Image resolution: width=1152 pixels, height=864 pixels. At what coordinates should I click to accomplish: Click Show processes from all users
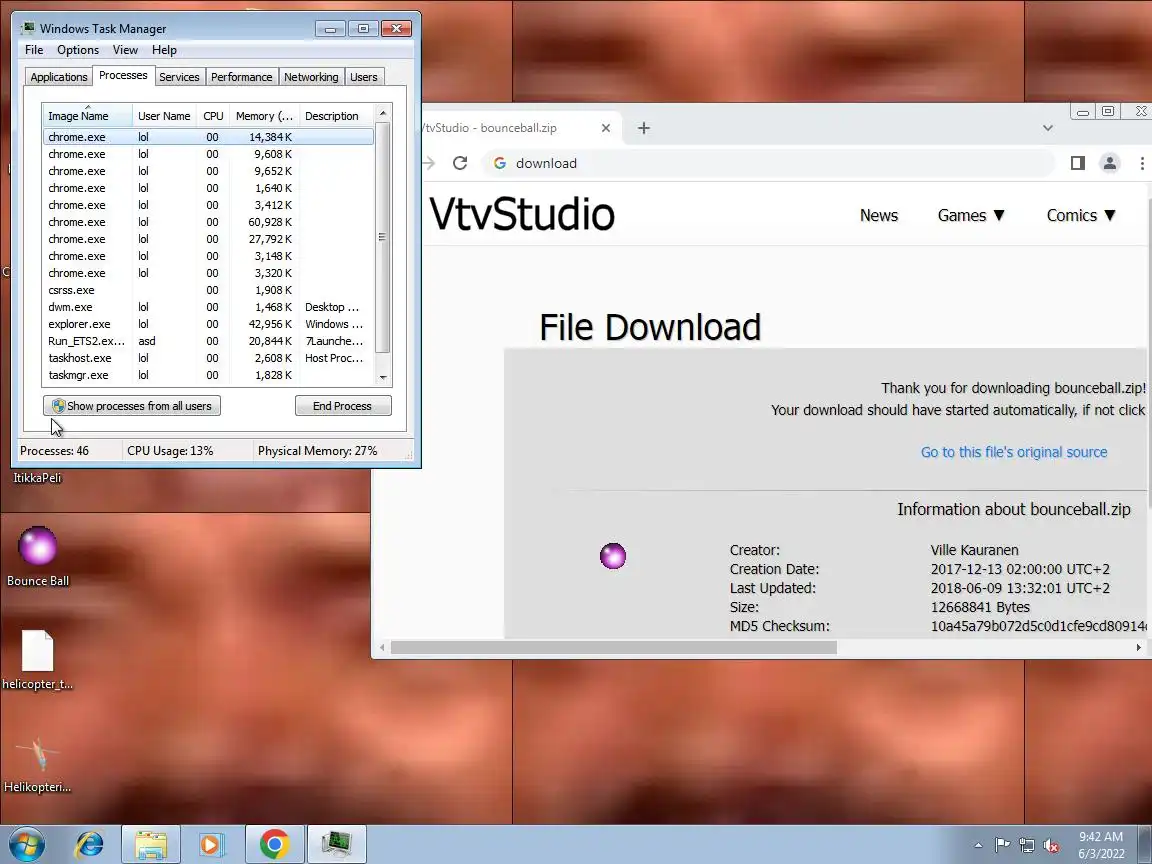pyautogui.click(x=132, y=406)
